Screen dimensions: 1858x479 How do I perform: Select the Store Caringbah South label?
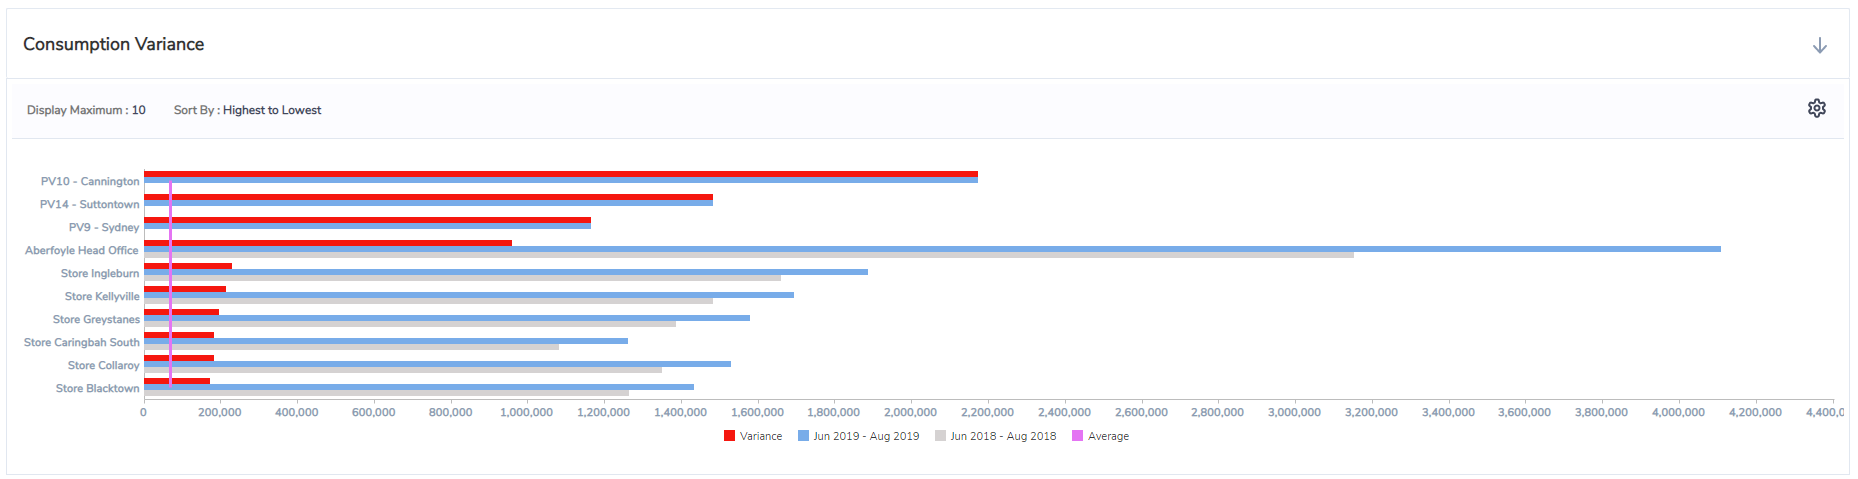(82, 342)
